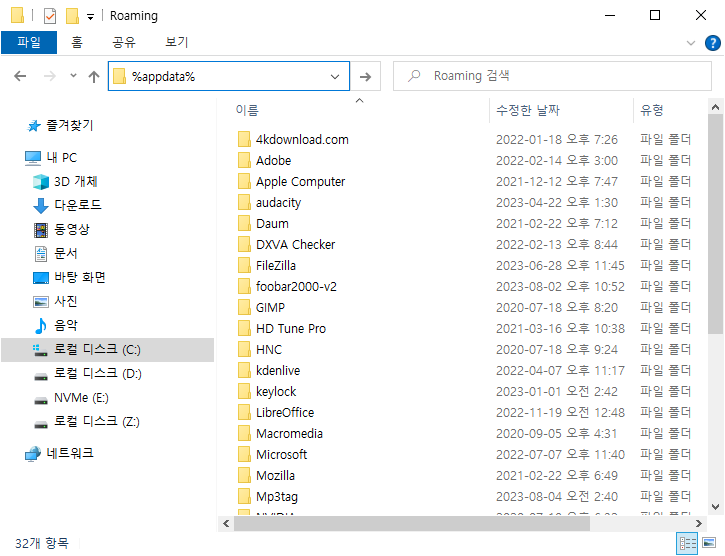Click the horizontal scrollbar left arrow
This screenshot has width=725, height=556.
pos(226,524)
